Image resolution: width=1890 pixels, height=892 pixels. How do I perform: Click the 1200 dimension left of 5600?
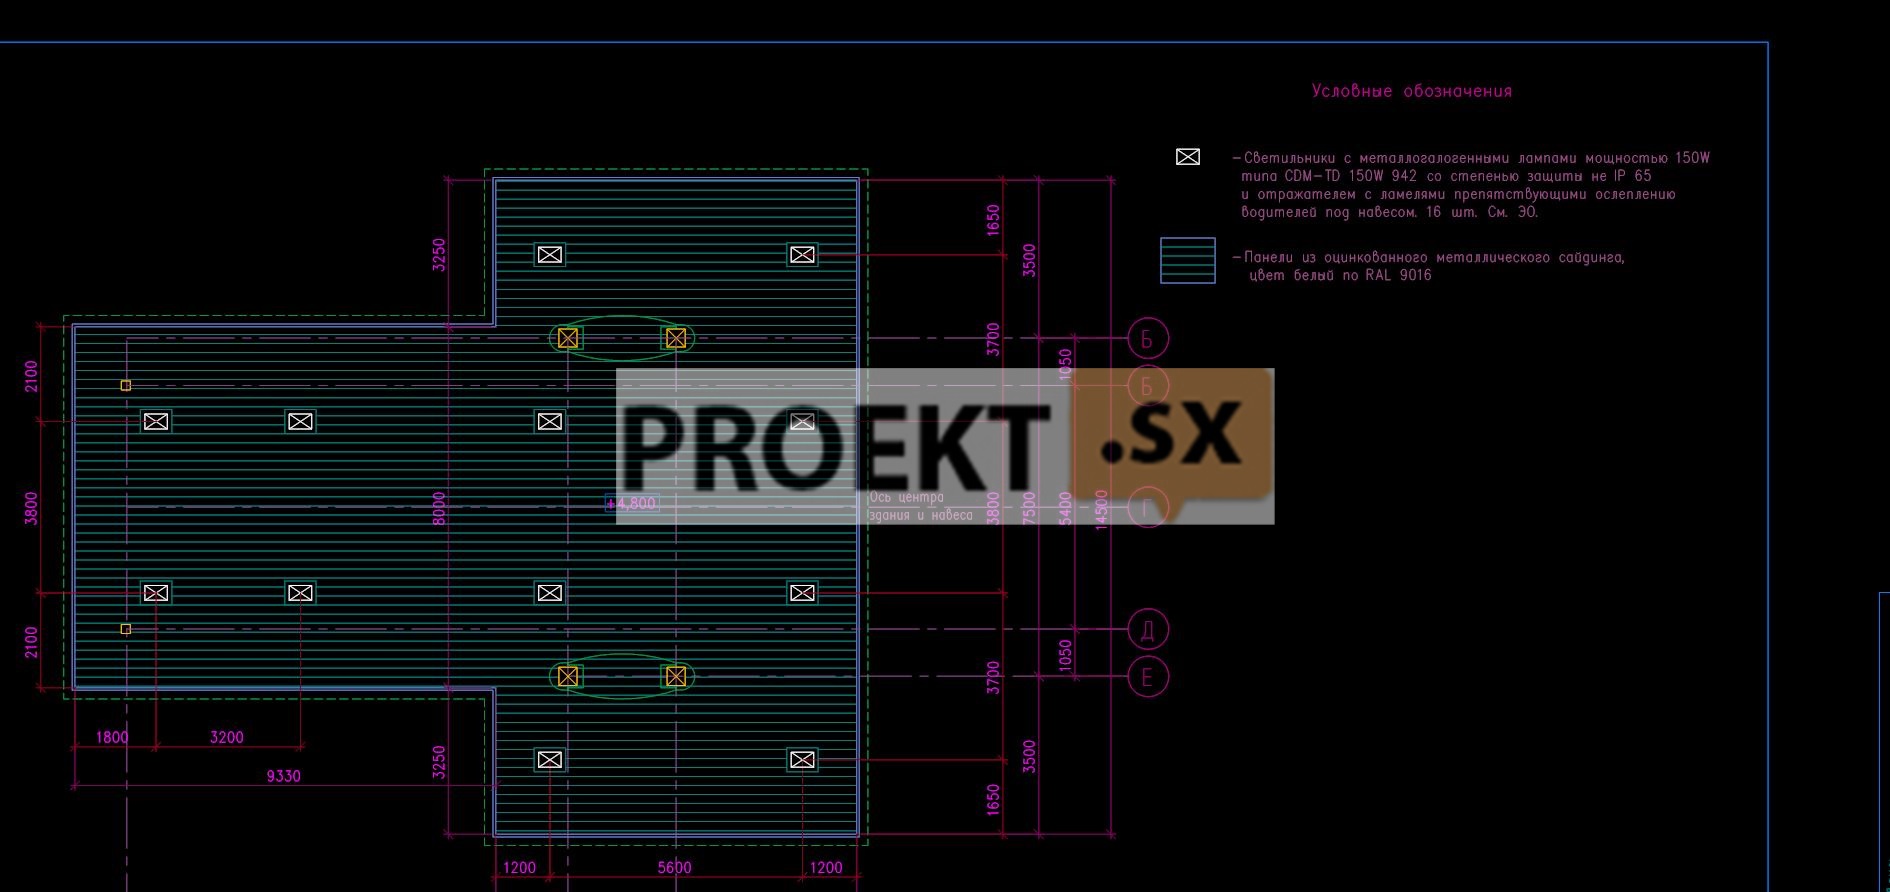coord(519,868)
